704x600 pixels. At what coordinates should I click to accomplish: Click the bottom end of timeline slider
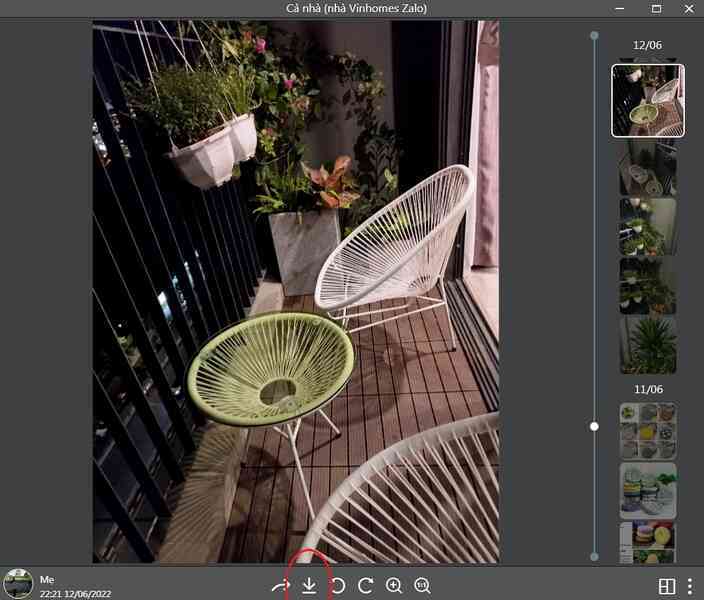coord(594,556)
